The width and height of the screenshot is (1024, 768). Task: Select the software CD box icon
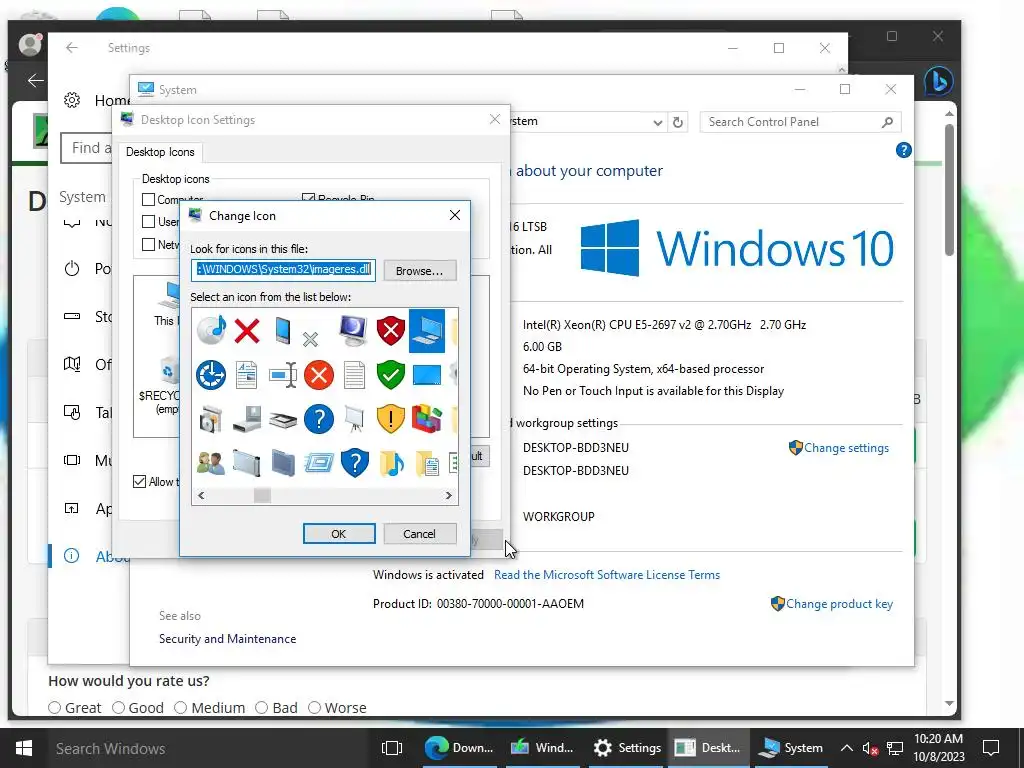(x=211, y=419)
